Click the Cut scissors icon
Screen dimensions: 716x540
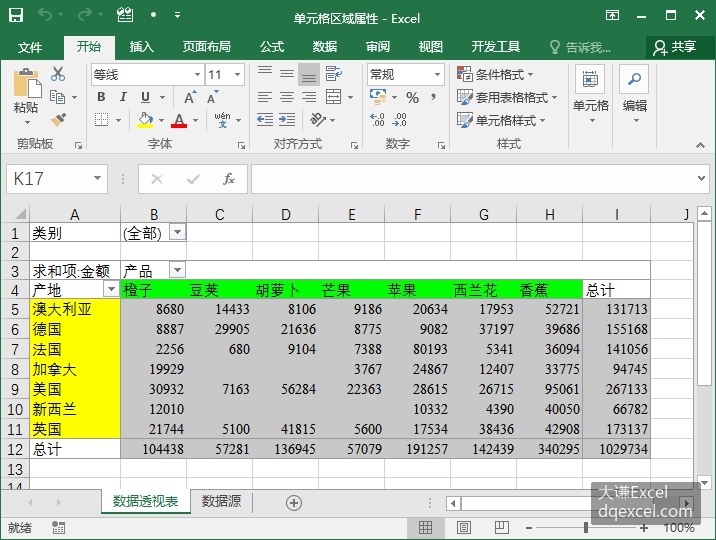click(58, 73)
